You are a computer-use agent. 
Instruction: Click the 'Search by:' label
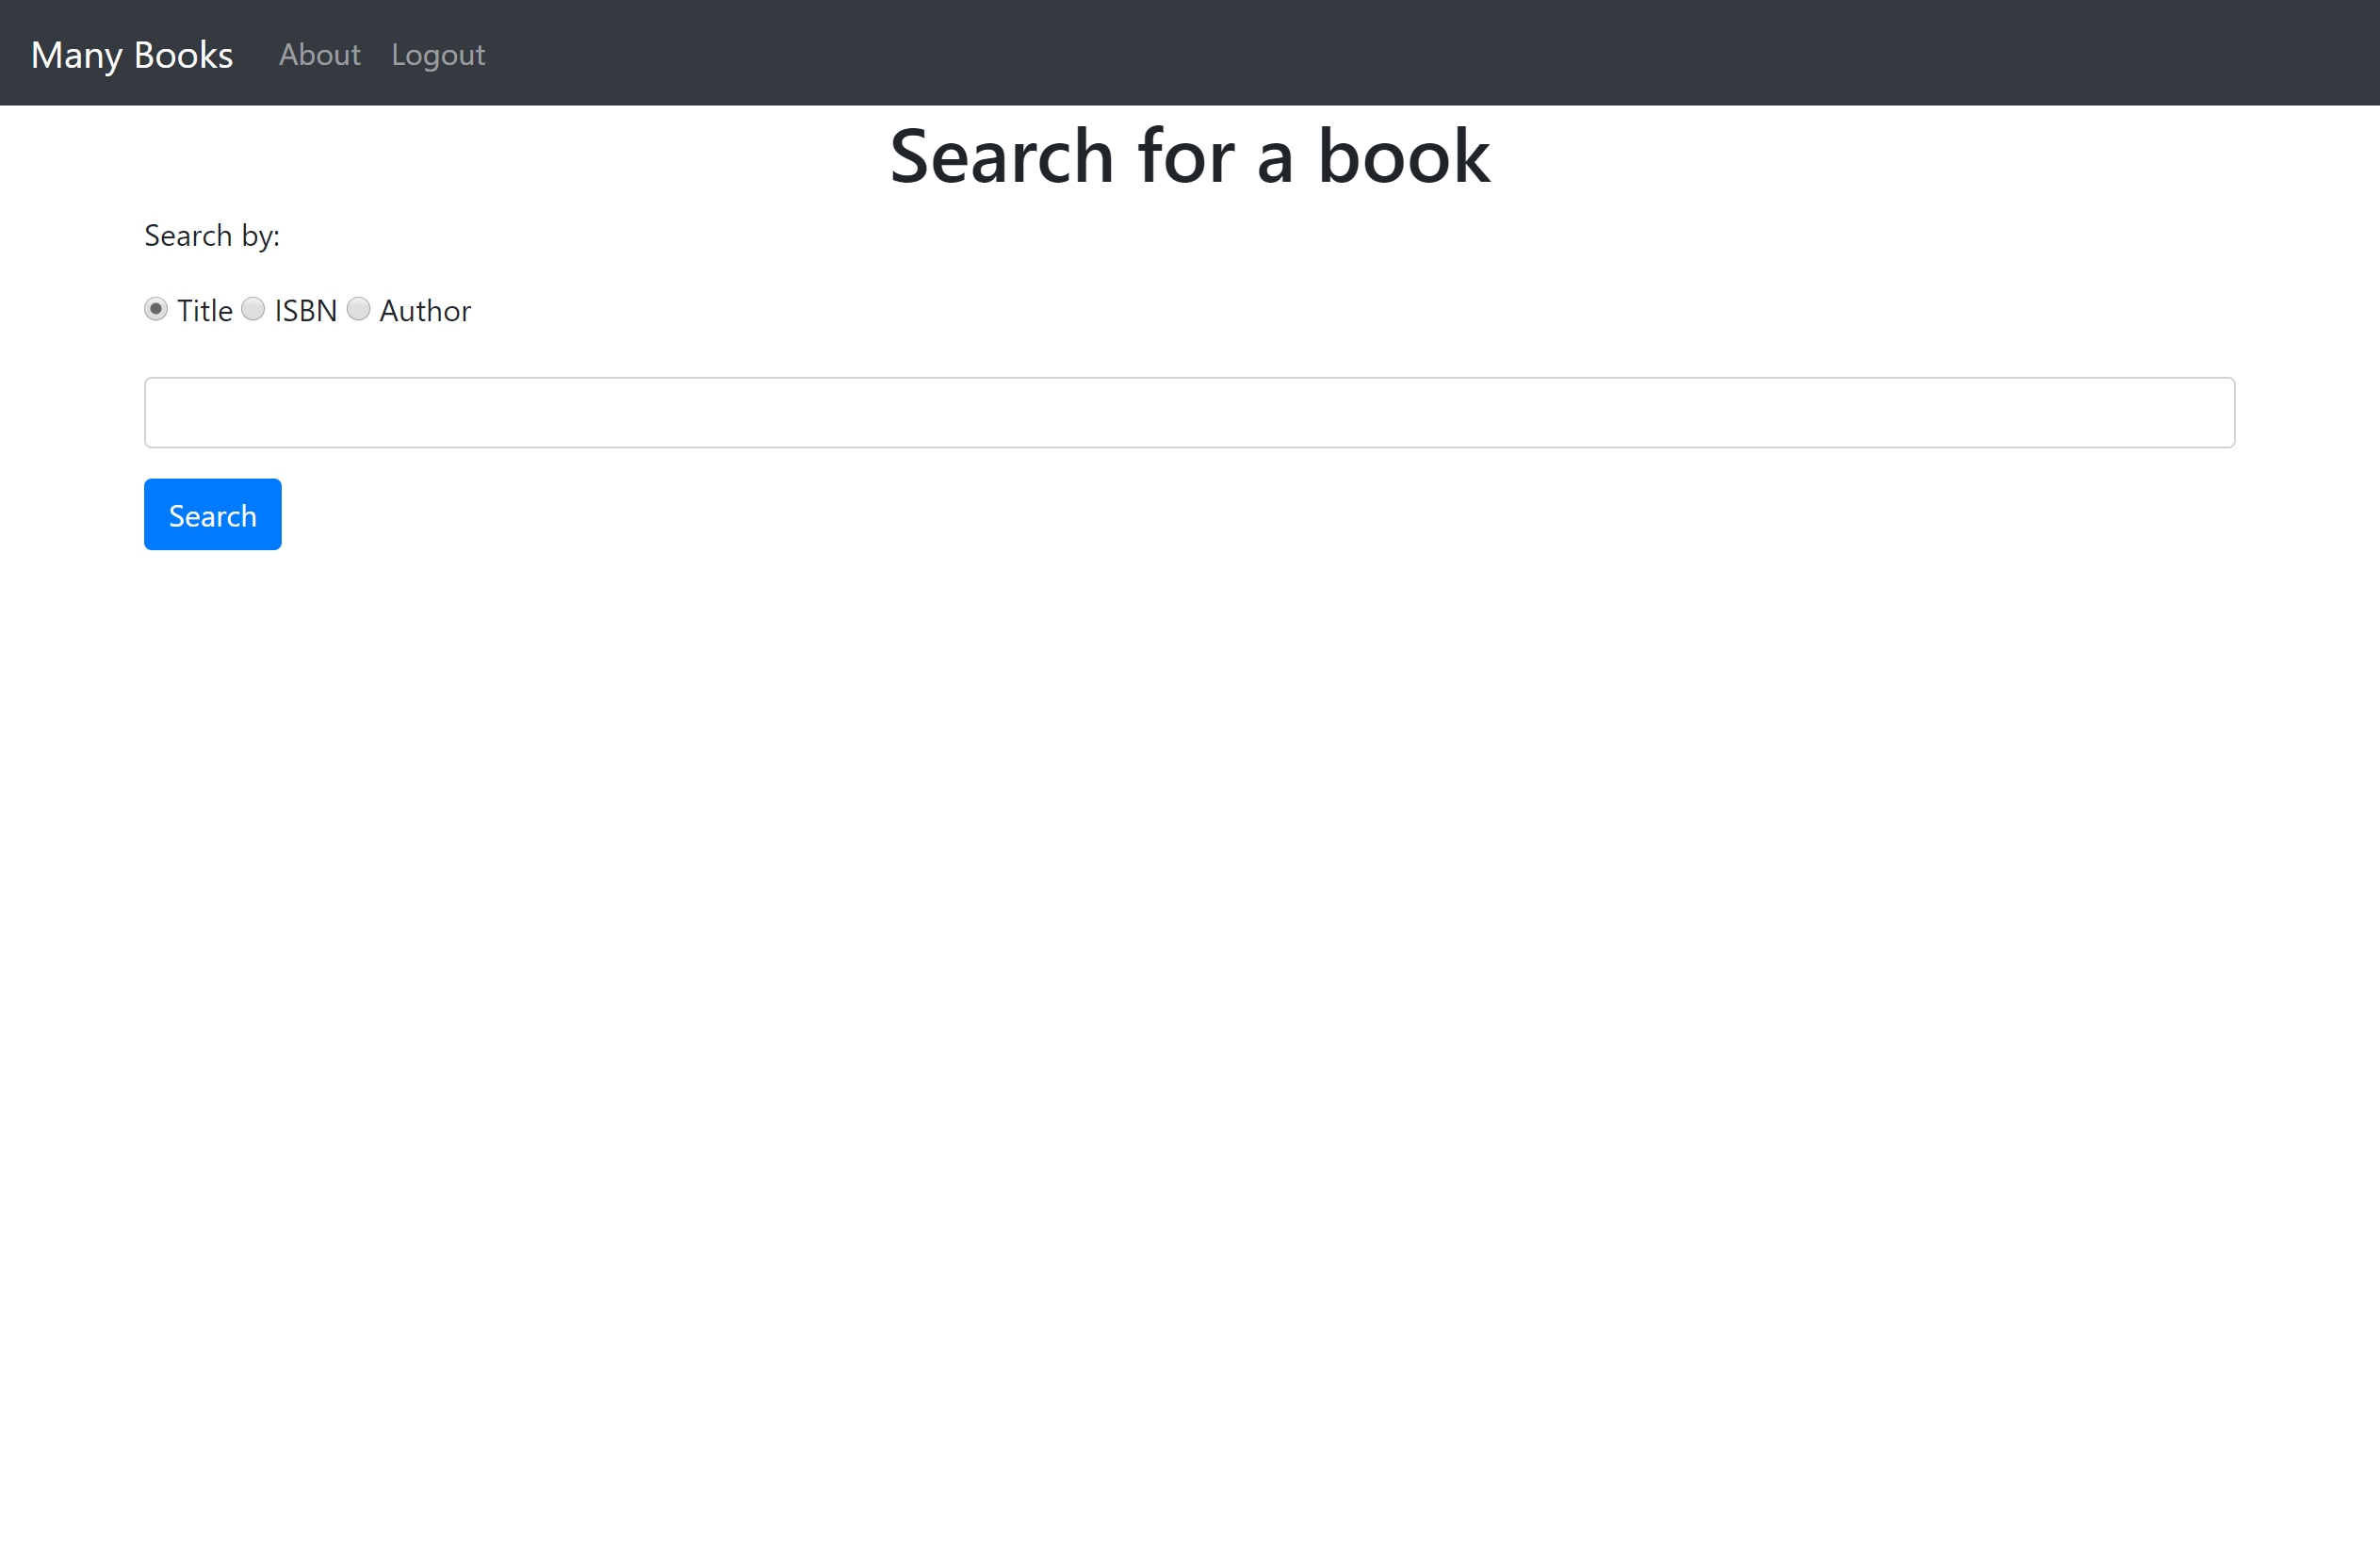click(x=211, y=236)
